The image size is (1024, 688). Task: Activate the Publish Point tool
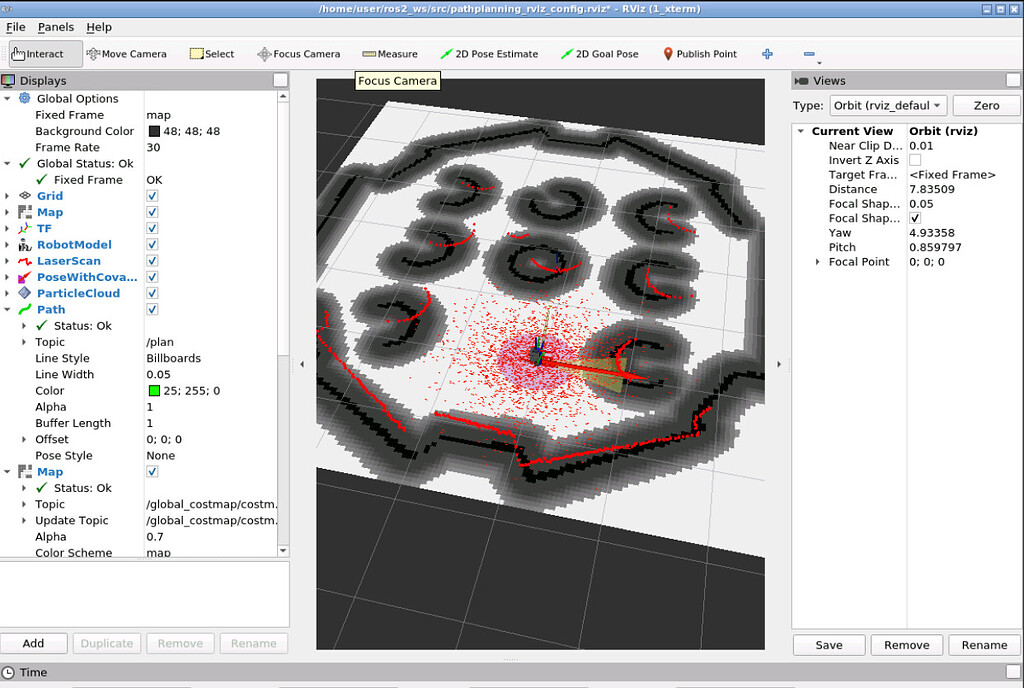[x=699, y=54]
